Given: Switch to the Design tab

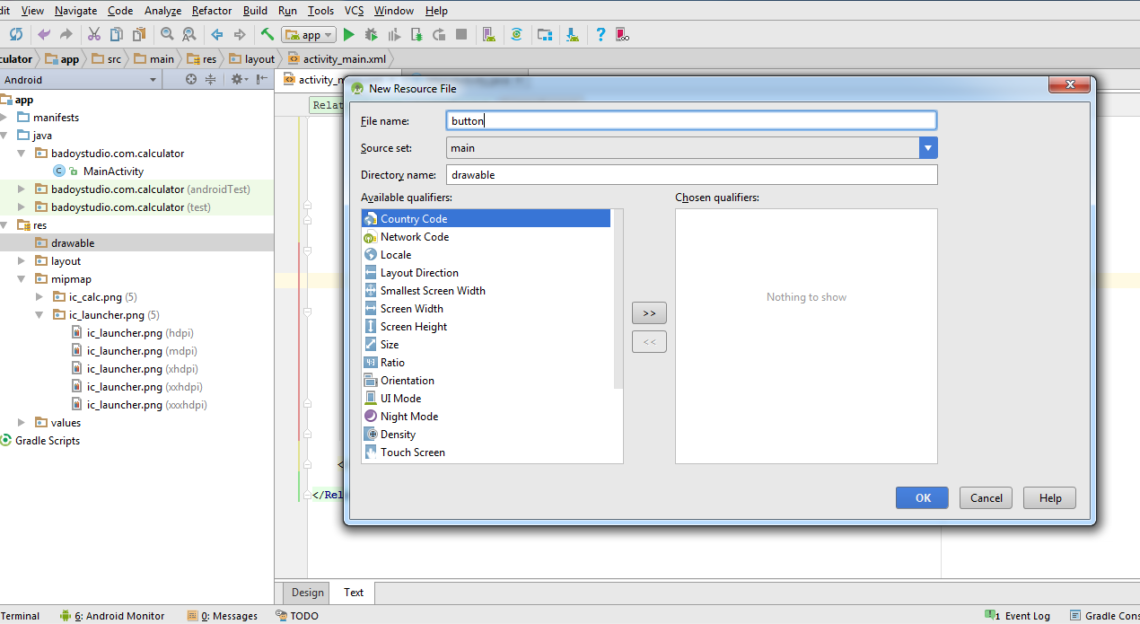Looking at the screenshot, I should (307, 592).
